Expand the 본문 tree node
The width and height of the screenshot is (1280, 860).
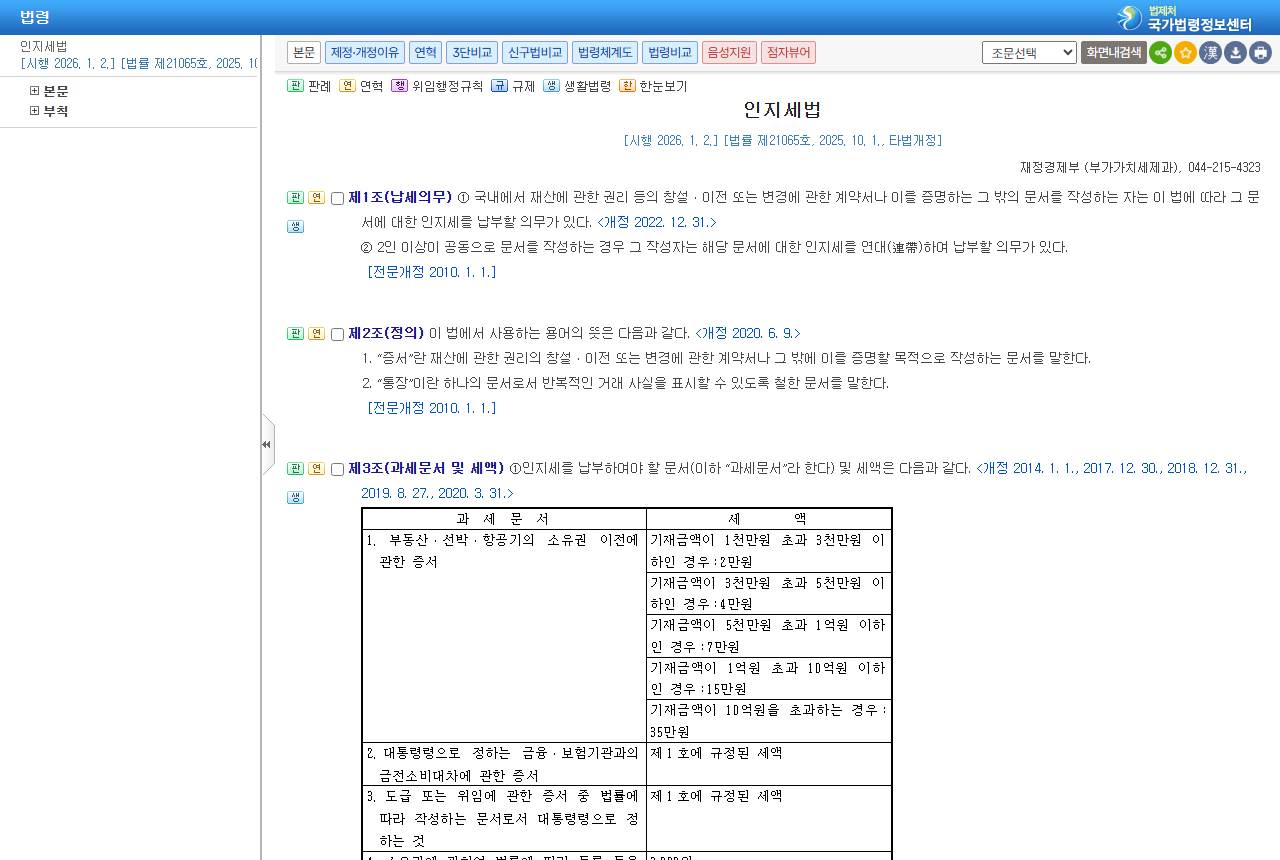click(x=35, y=91)
